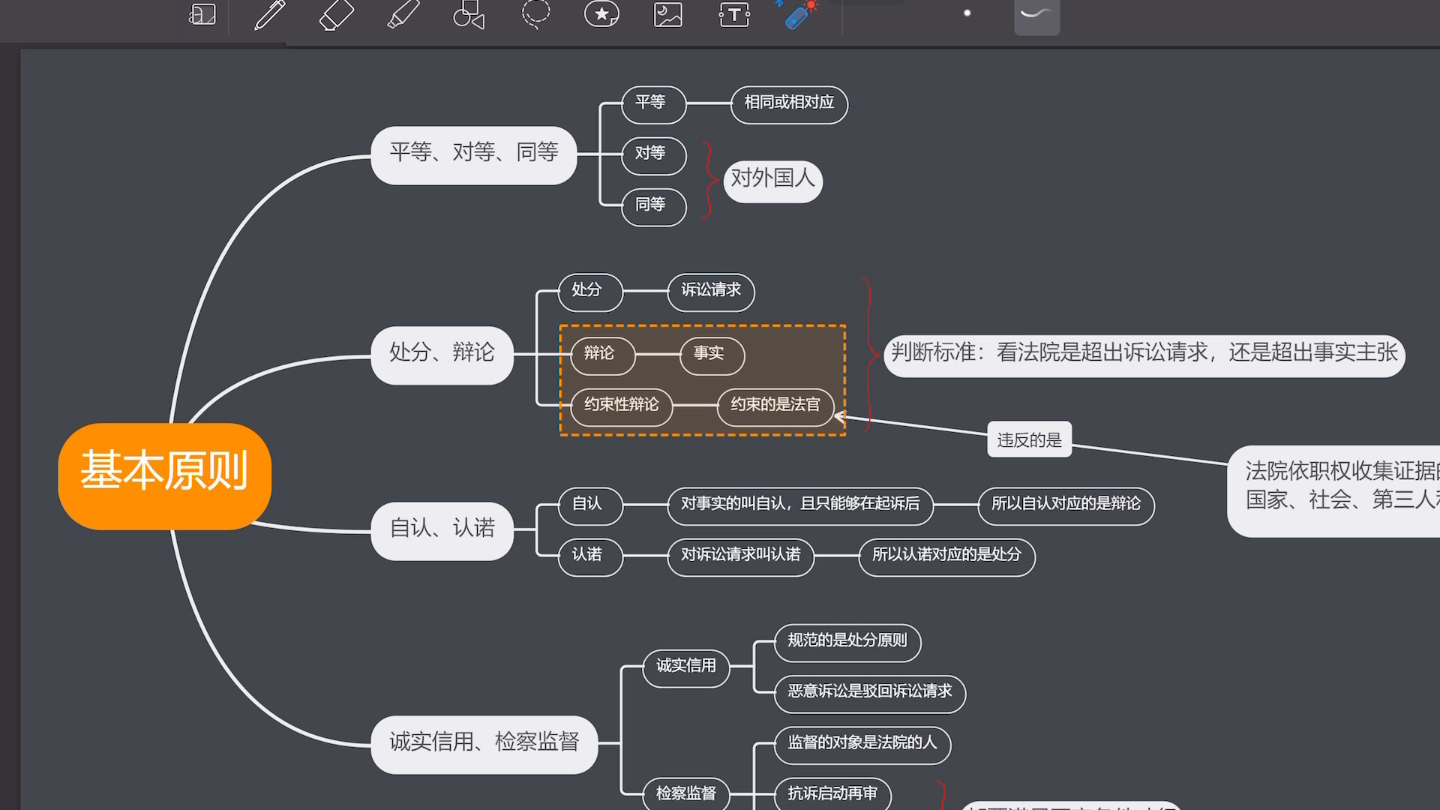Select the 对等 child node
Viewport: 1440px width, 810px height.
654,155
